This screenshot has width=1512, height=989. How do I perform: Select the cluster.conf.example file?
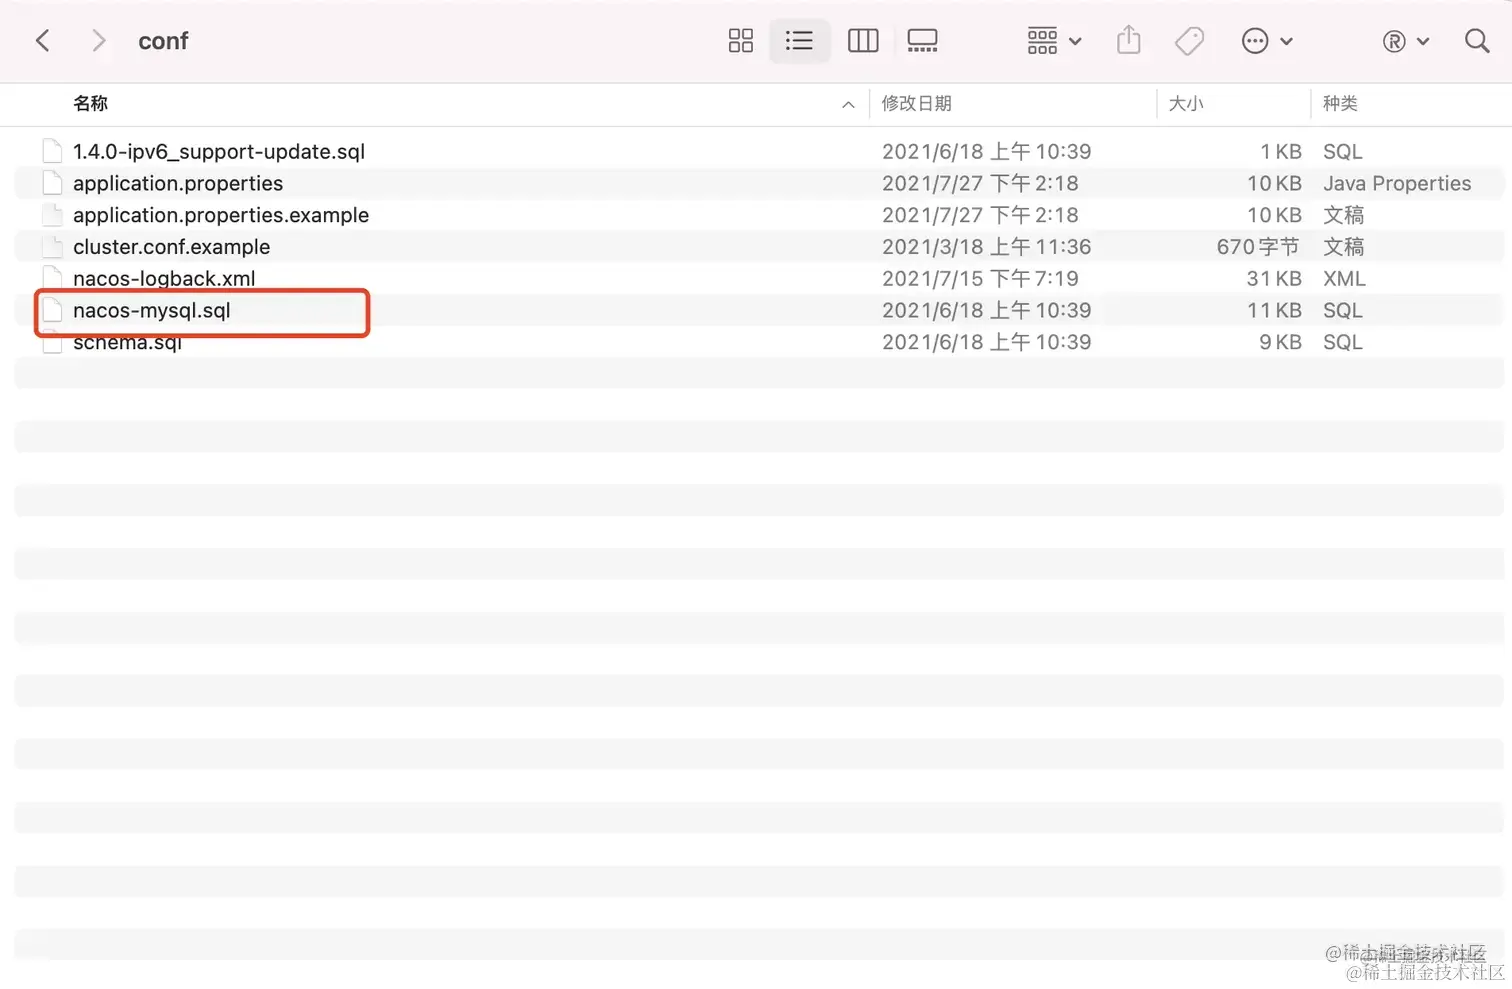(171, 247)
